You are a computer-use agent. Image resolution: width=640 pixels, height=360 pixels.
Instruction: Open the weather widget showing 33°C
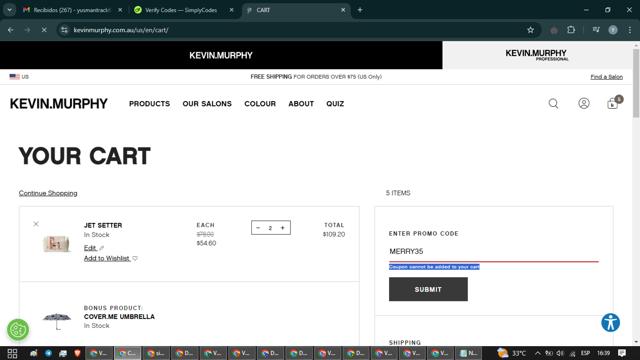(x=512, y=353)
